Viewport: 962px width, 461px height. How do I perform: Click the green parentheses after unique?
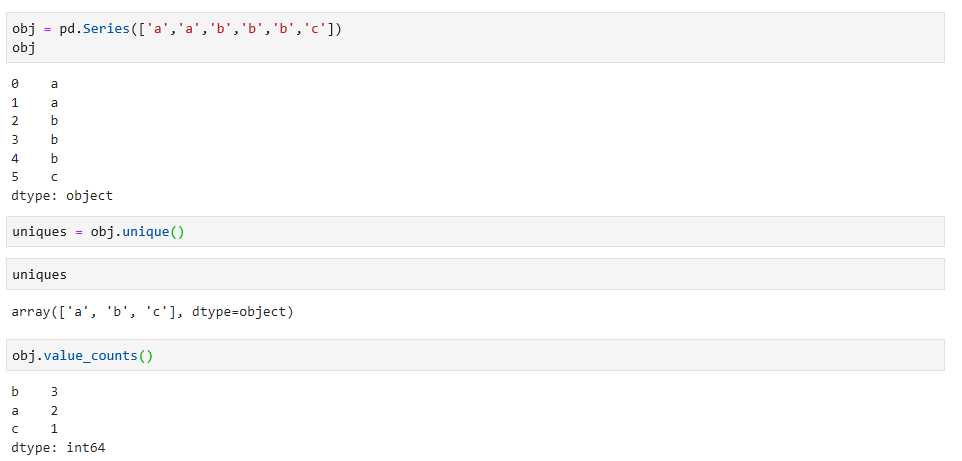pyautogui.click(x=177, y=232)
